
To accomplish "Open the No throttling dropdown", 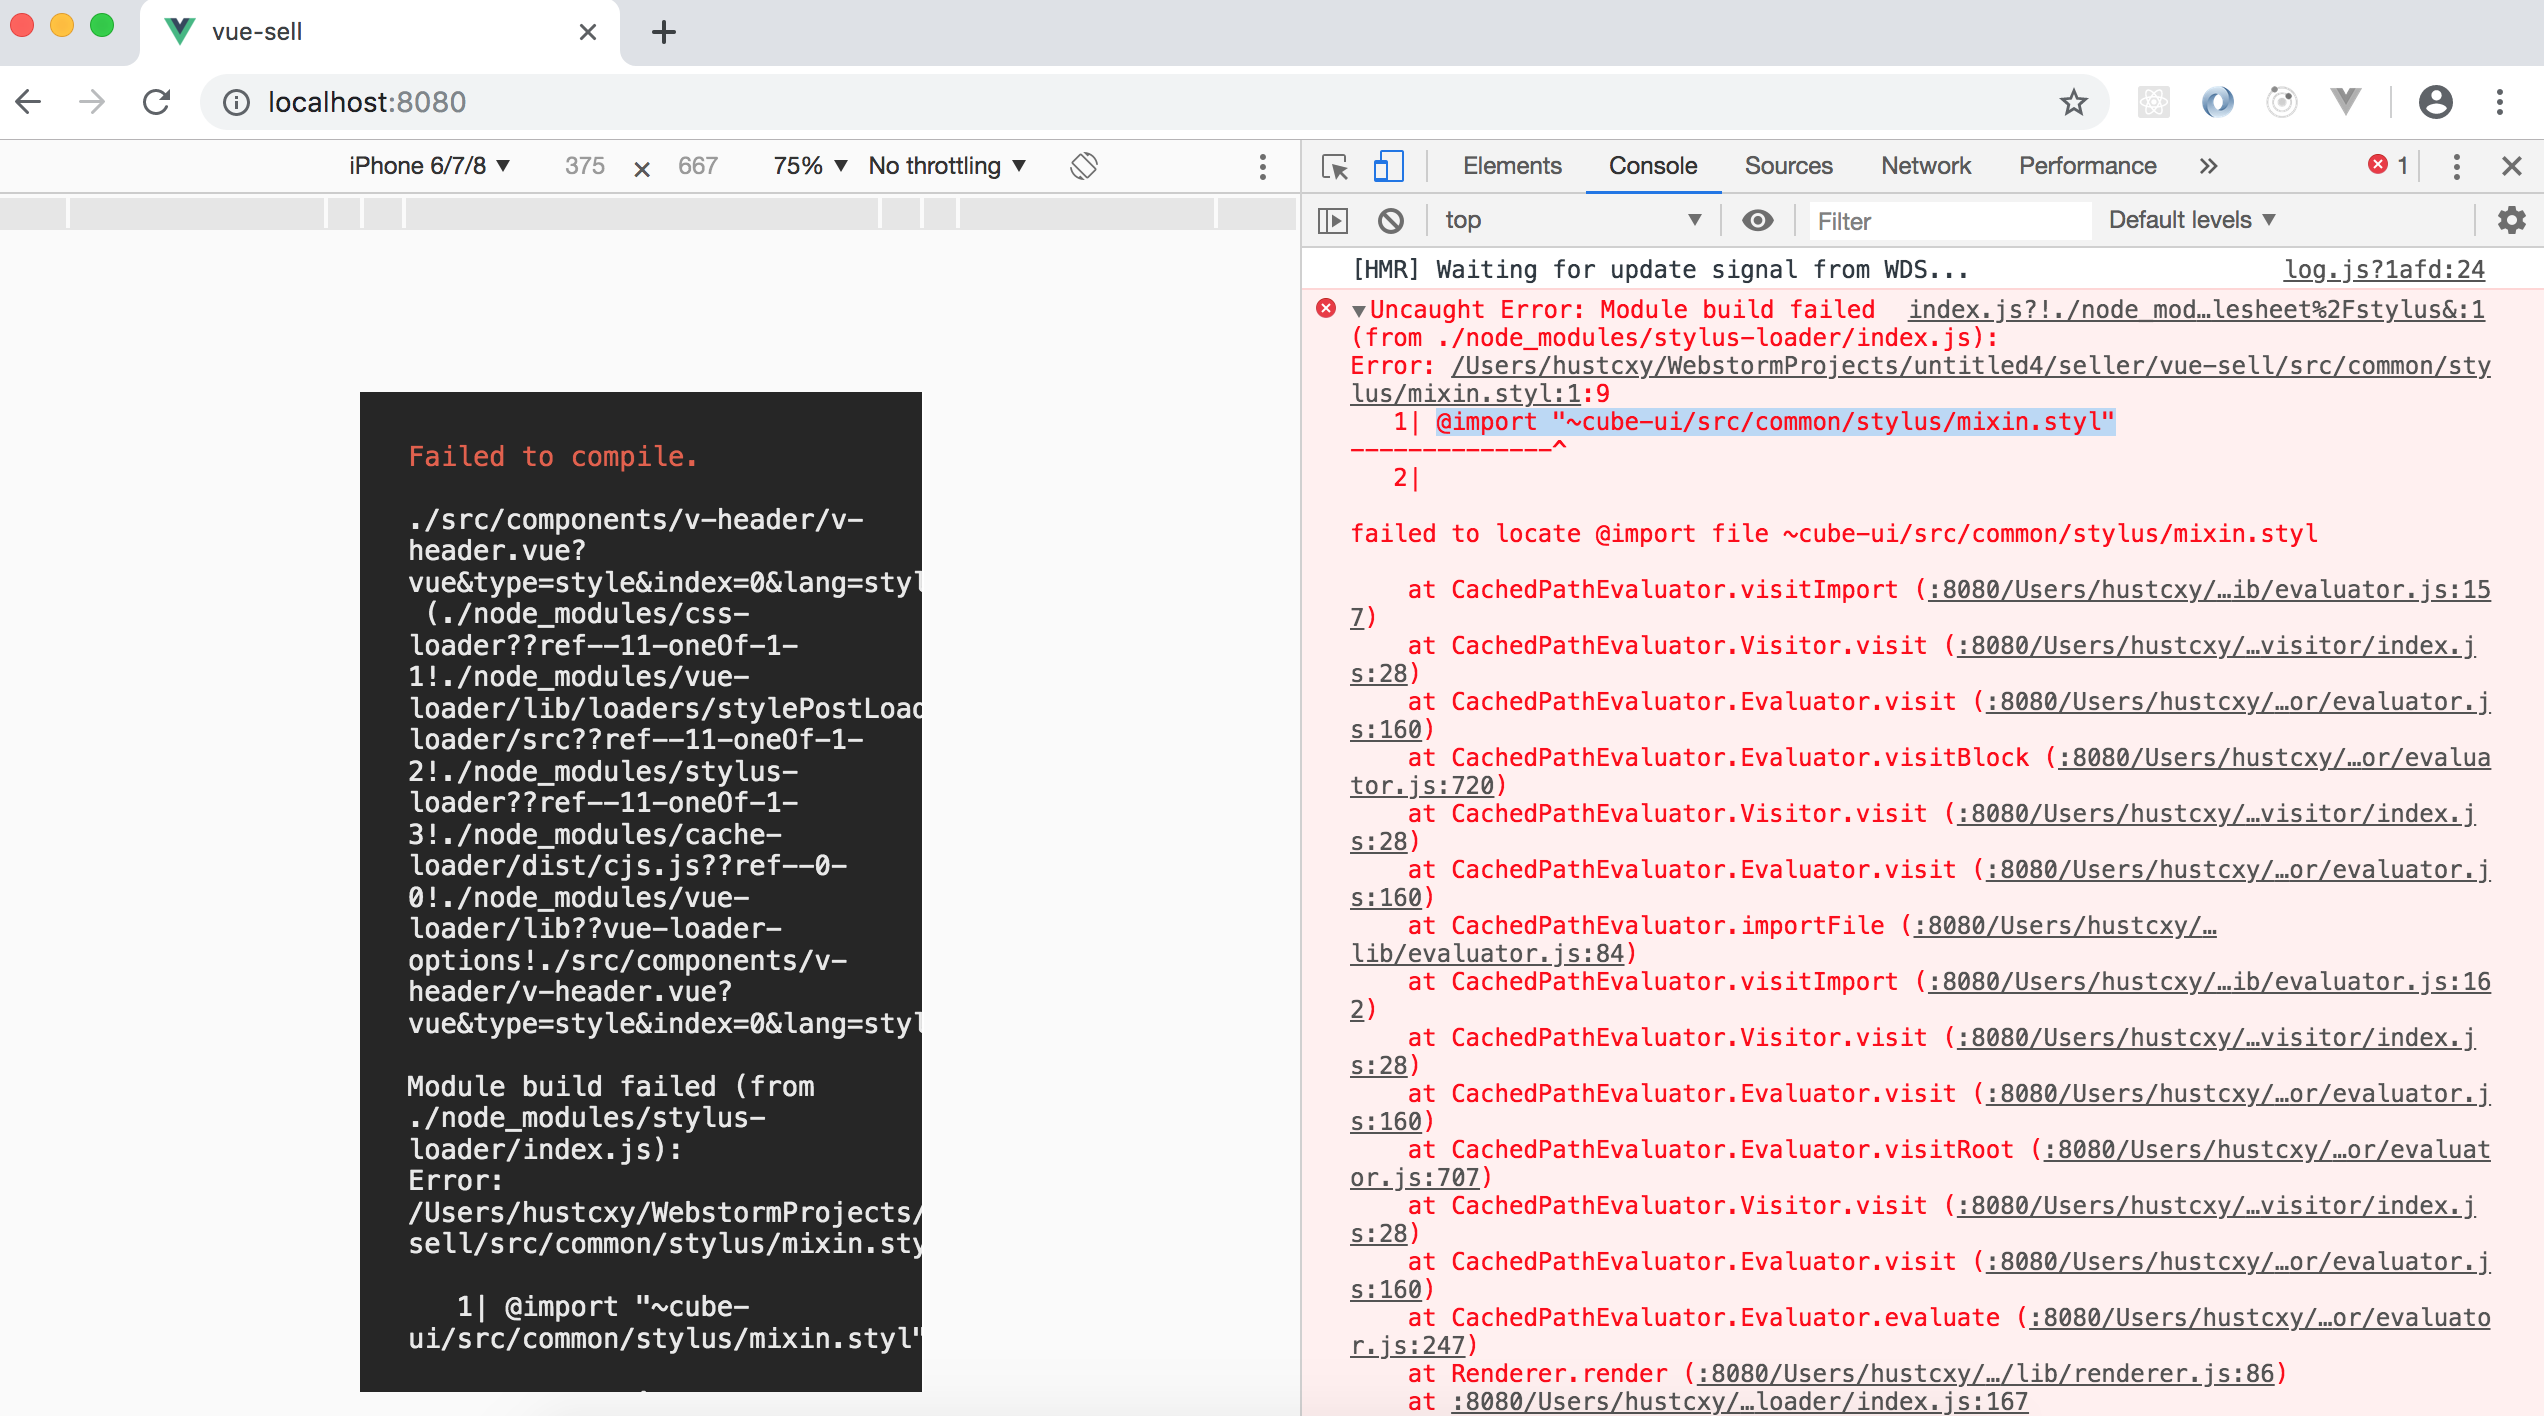I will [x=946, y=166].
